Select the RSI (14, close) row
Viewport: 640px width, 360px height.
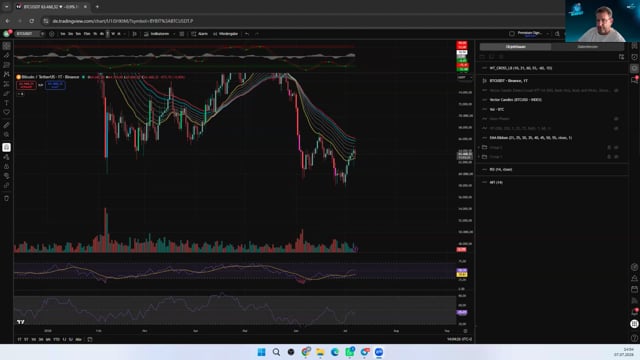pos(553,169)
